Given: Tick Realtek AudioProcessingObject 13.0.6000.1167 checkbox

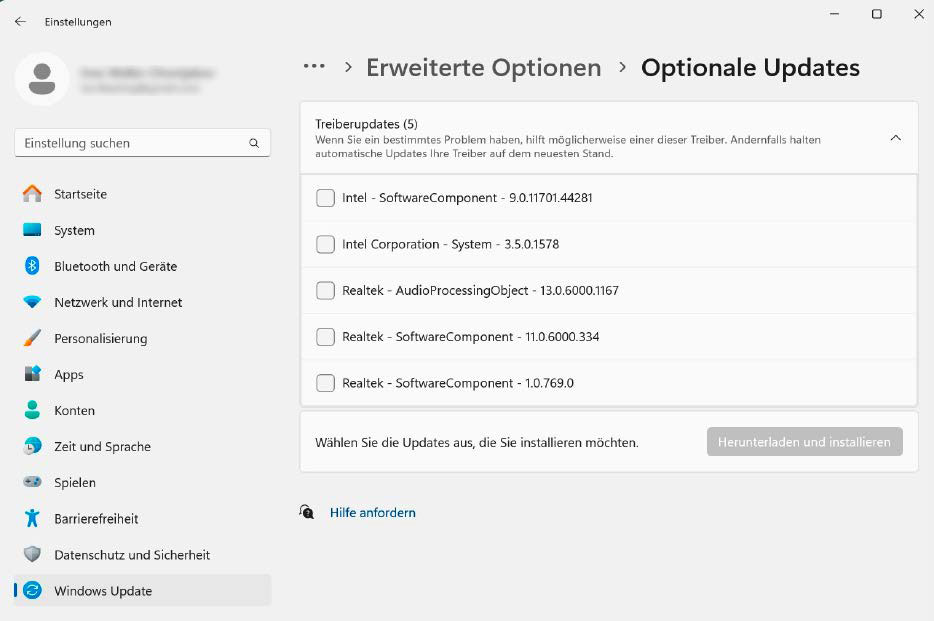Looking at the screenshot, I should [x=325, y=291].
